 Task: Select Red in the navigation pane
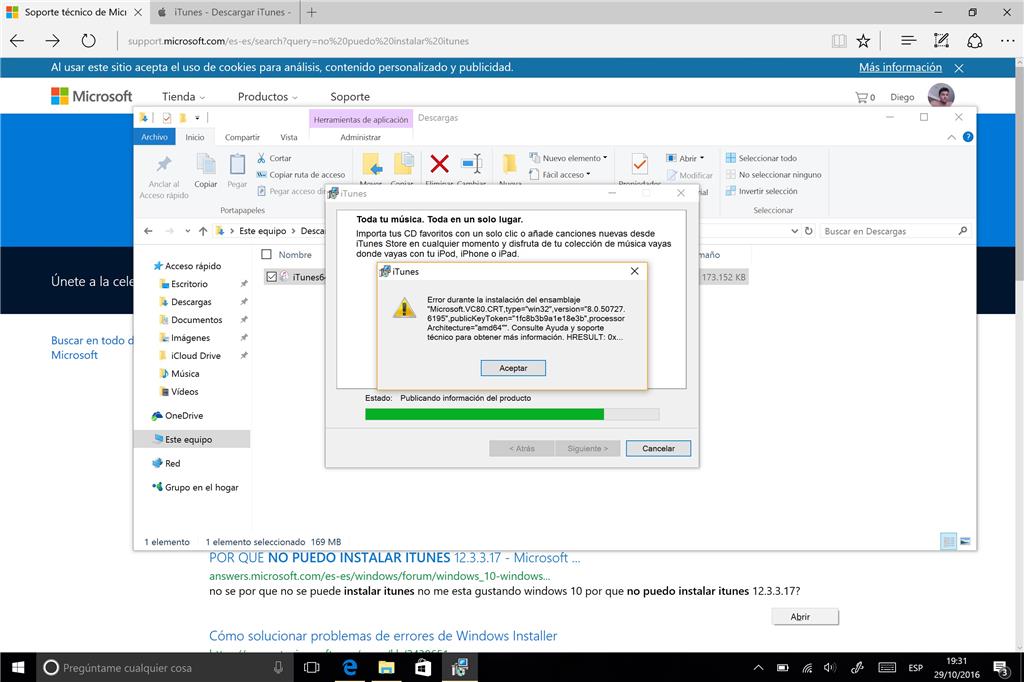[166, 463]
